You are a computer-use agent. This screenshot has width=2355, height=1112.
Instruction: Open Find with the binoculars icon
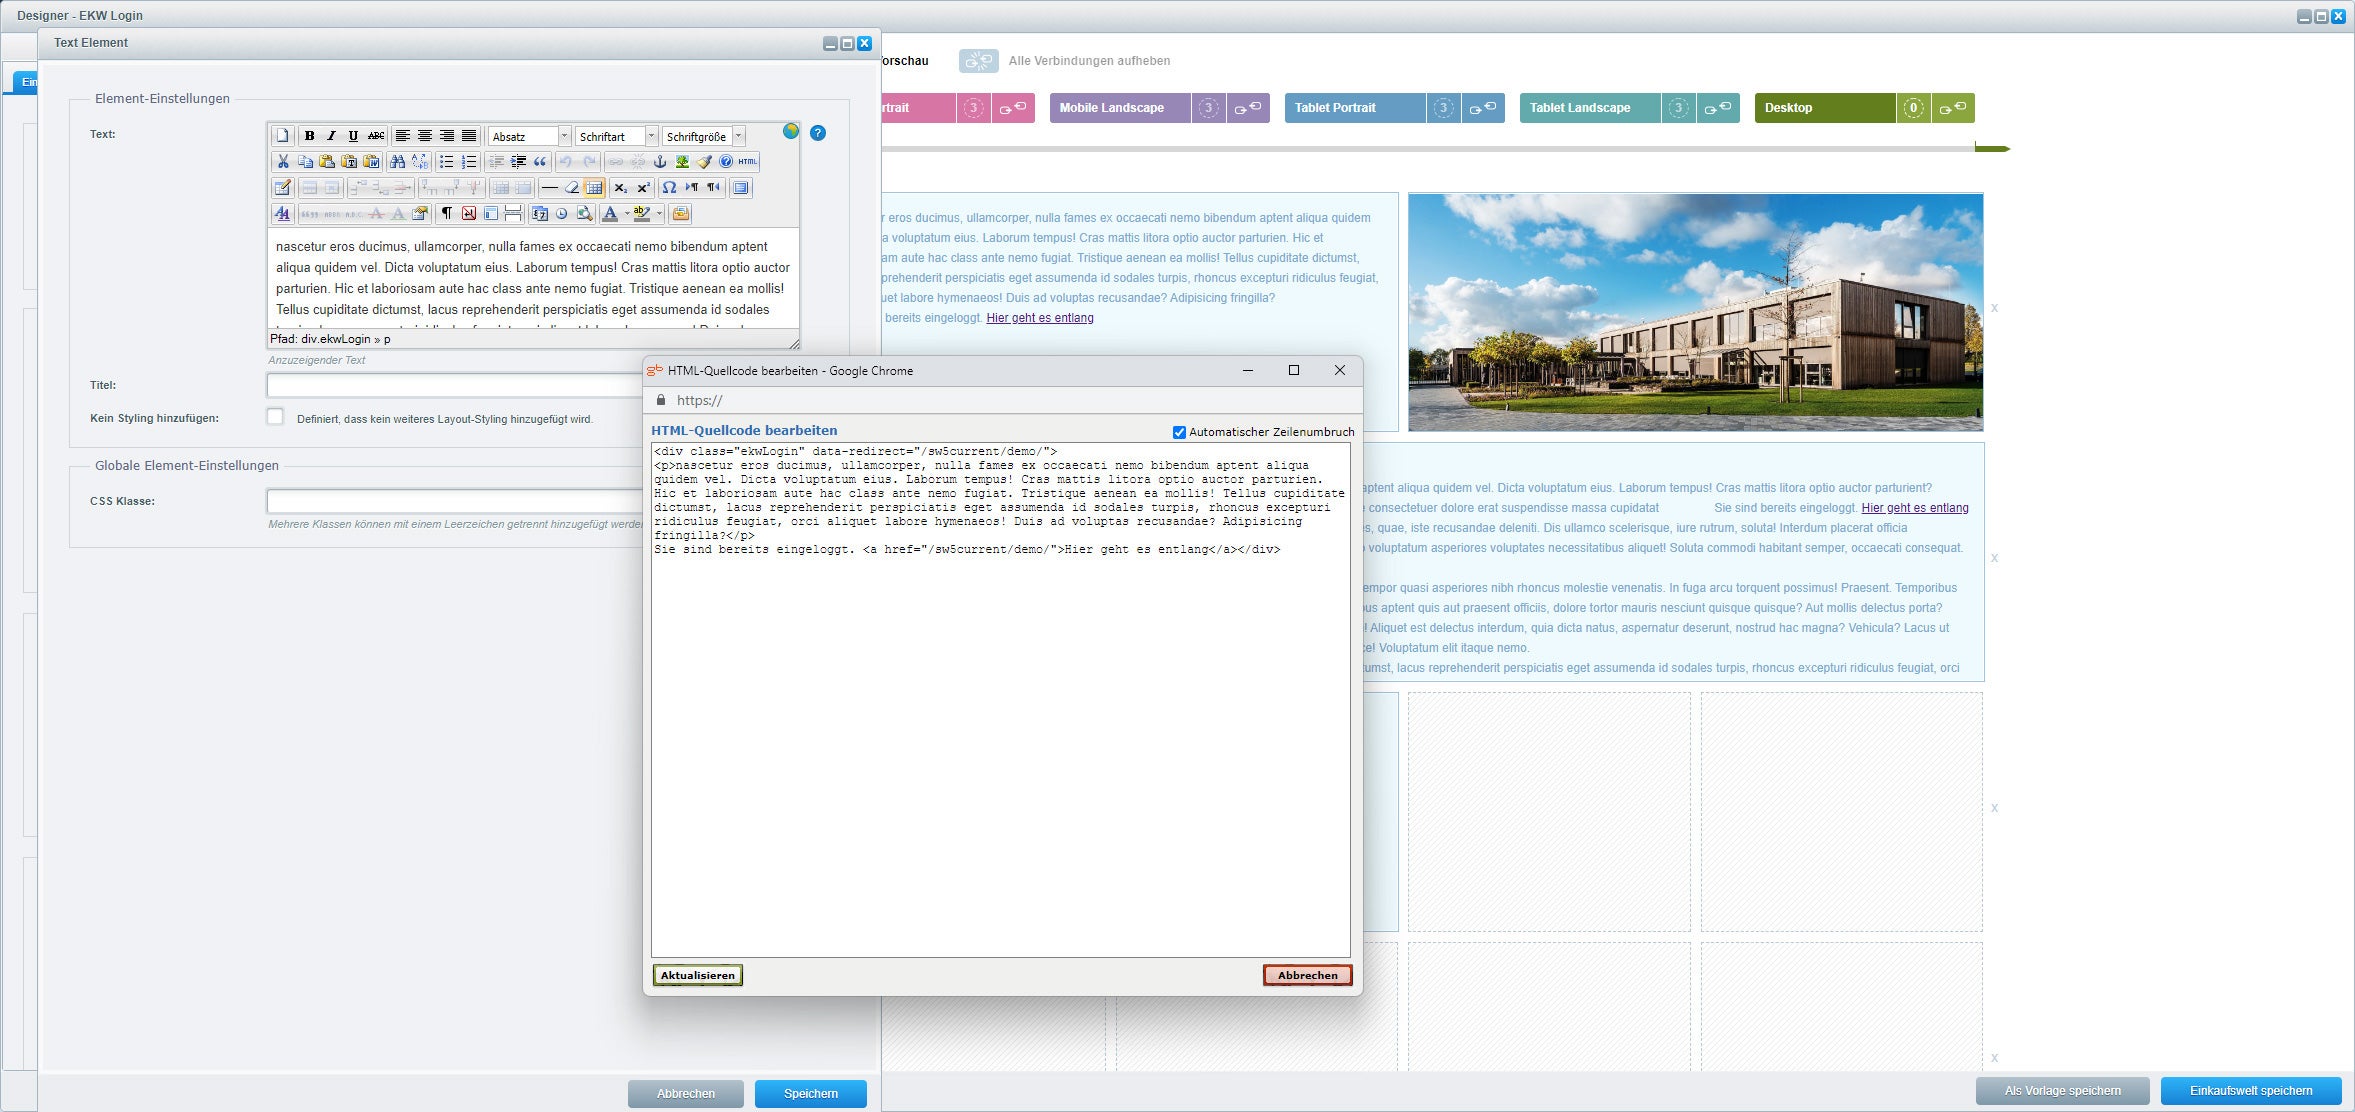398,162
